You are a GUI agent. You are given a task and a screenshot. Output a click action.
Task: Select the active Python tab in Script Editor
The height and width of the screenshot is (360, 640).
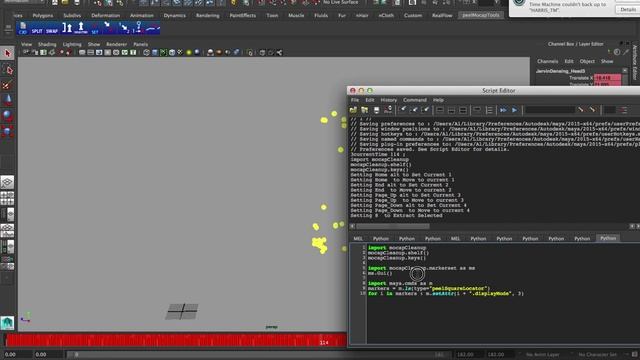[608, 238]
